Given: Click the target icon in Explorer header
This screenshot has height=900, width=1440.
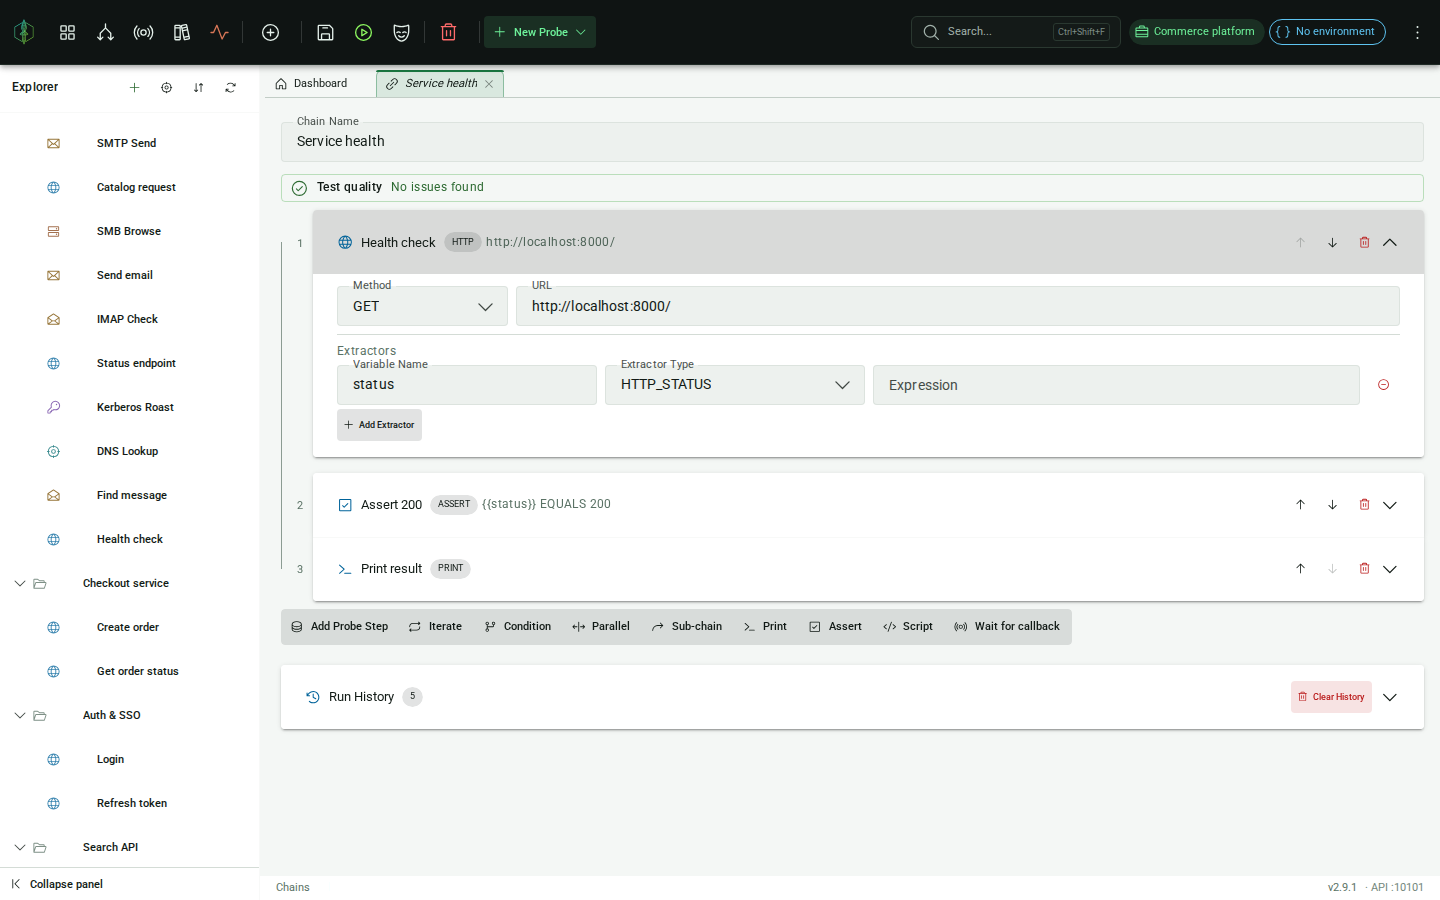Looking at the screenshot, I should pos(166,87).
